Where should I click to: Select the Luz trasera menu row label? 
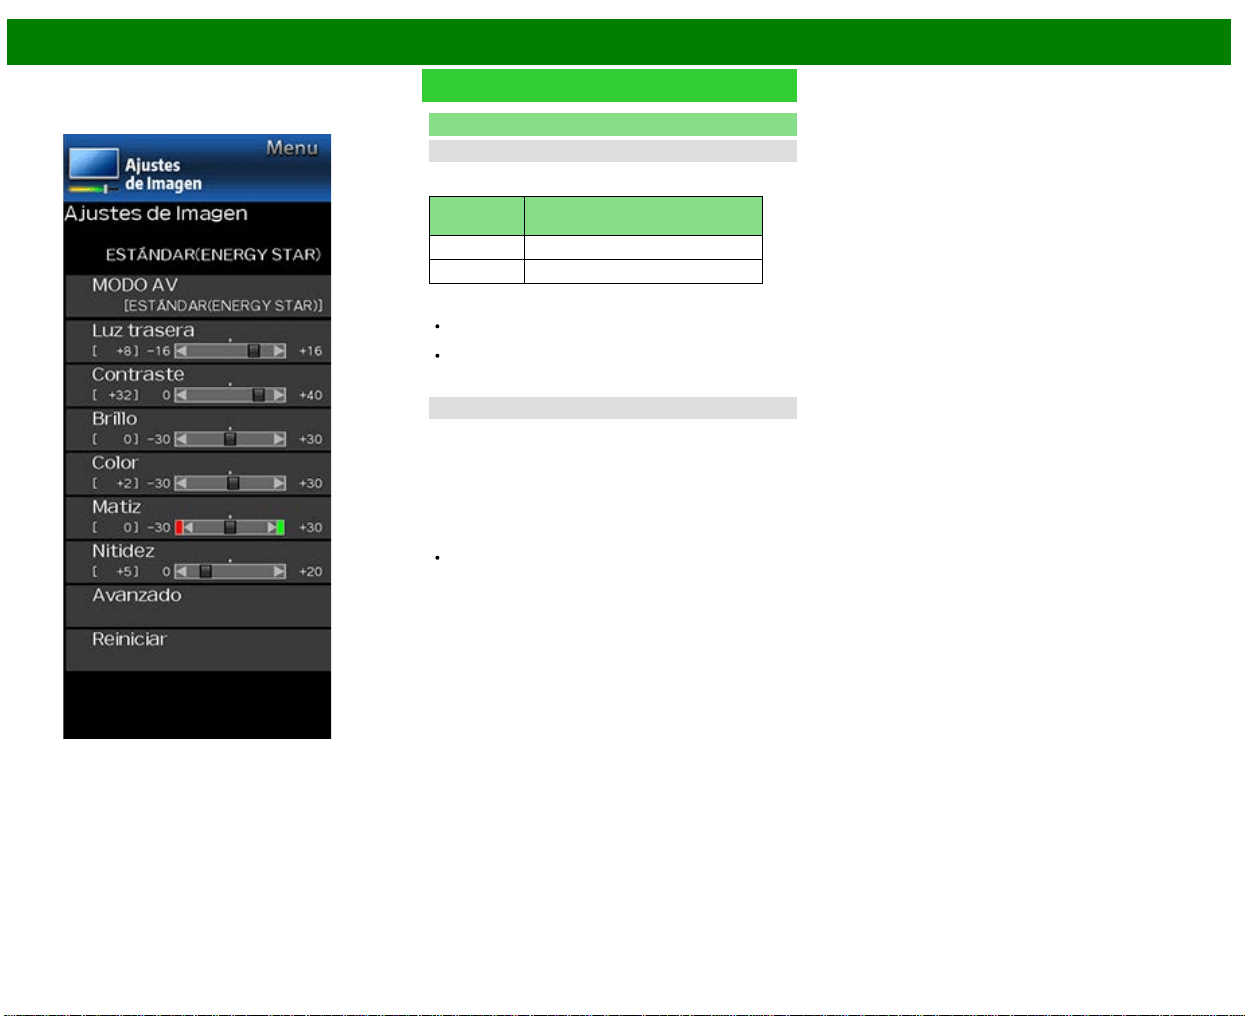143,330
